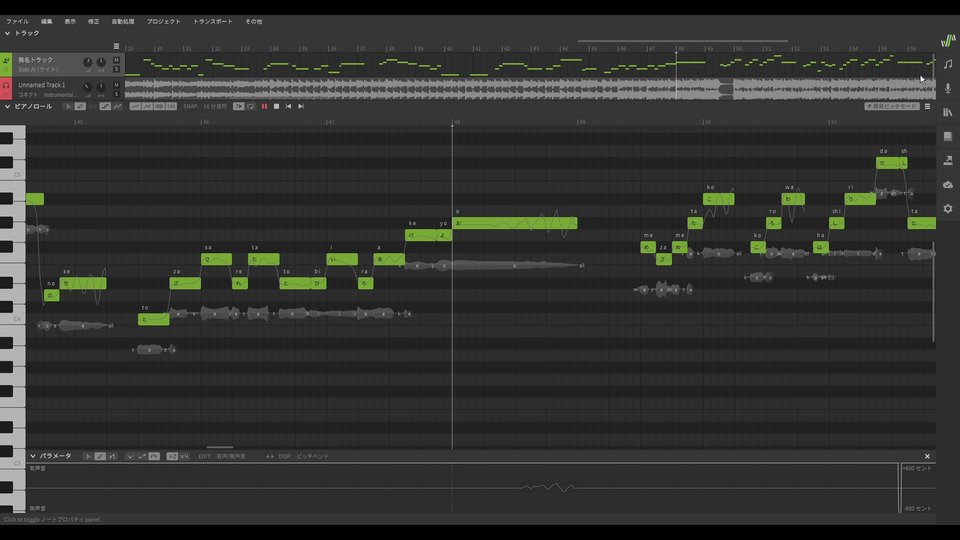Jump to previous position button
The image size is (960, 540).
[288, 107]
